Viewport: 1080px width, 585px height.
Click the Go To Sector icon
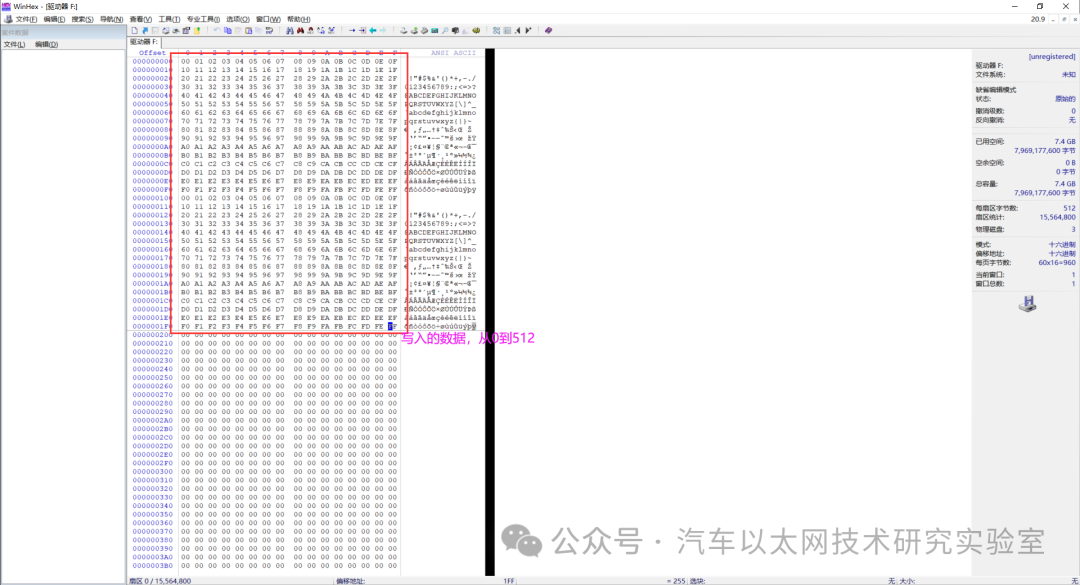(x=362, y=30)
